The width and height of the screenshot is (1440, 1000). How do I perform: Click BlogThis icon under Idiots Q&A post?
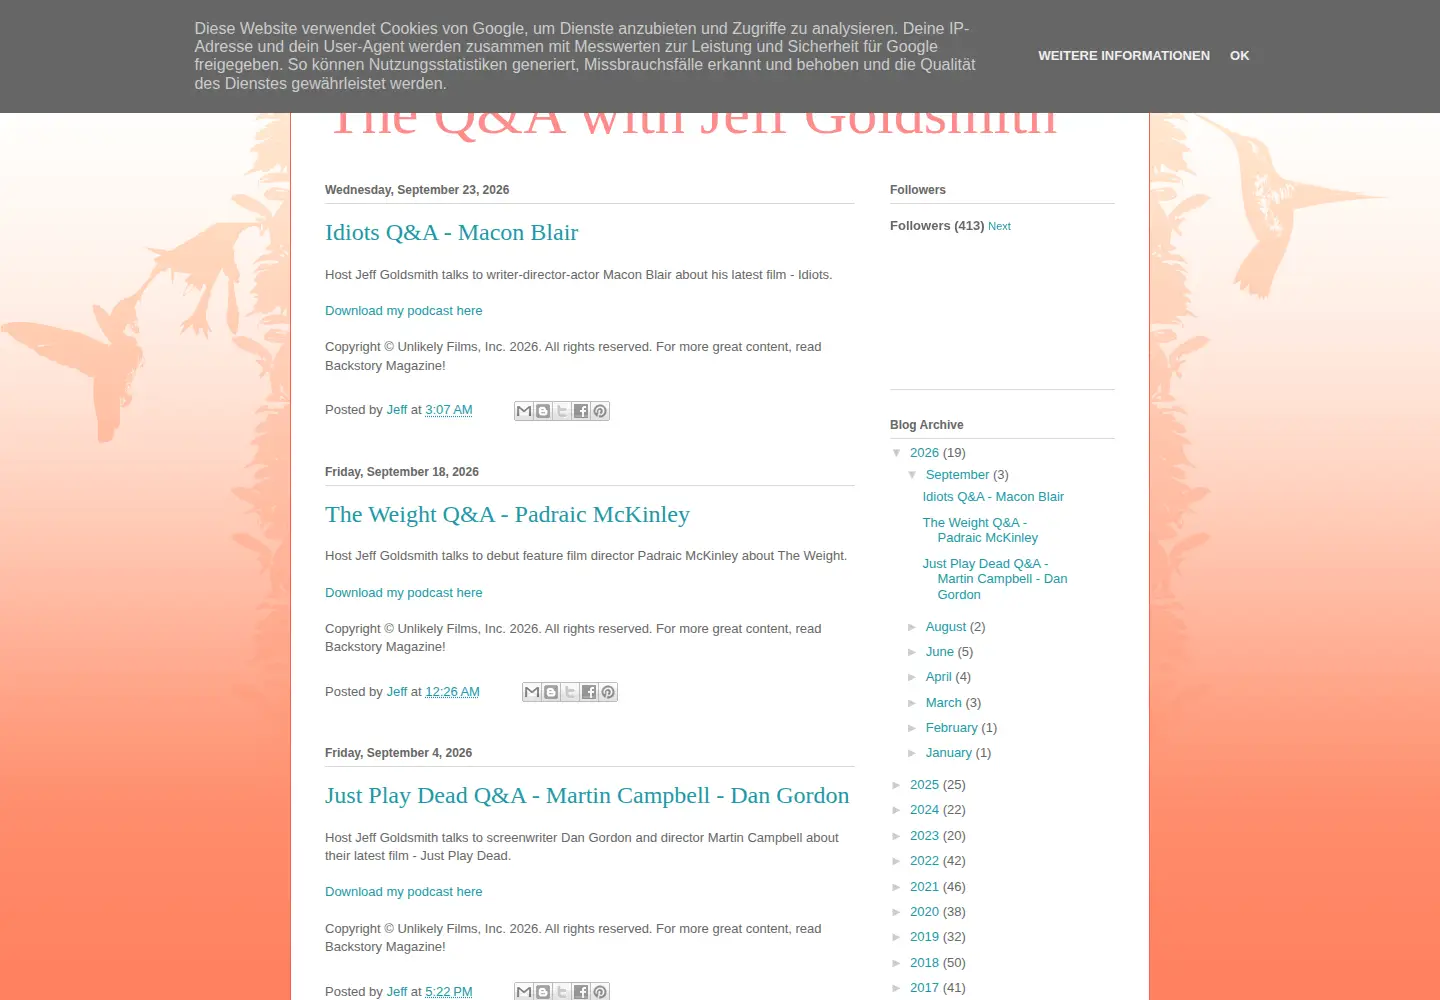point(543,411)
